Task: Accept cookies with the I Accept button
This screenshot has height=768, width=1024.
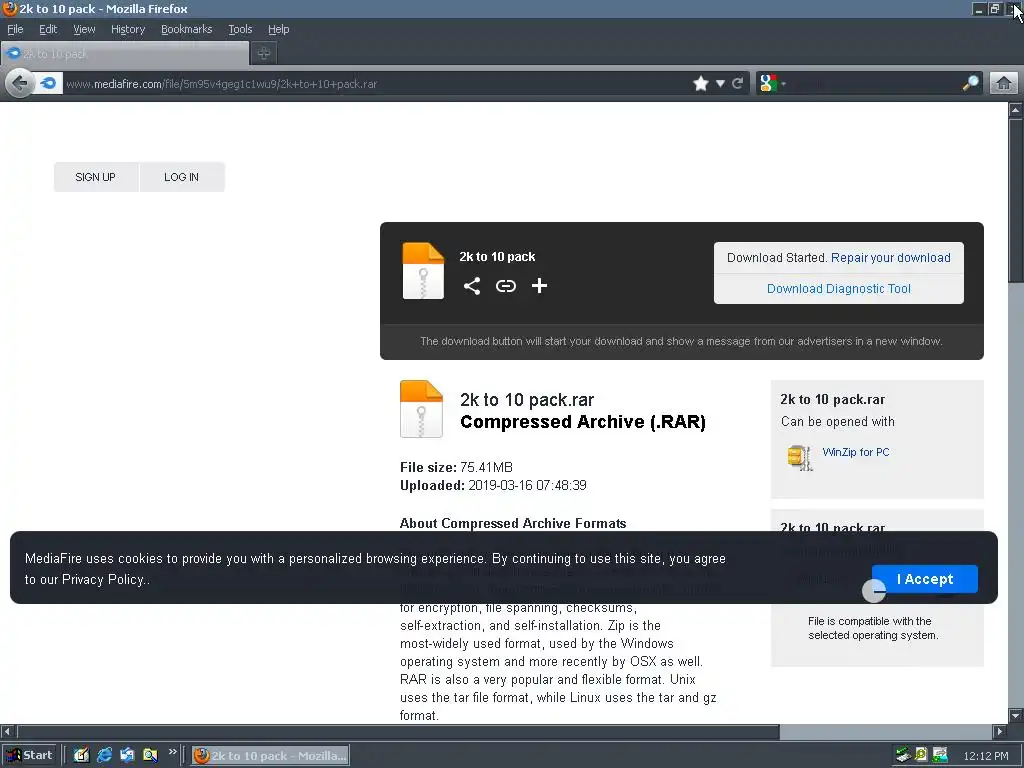Action: (x=925, y=579)
